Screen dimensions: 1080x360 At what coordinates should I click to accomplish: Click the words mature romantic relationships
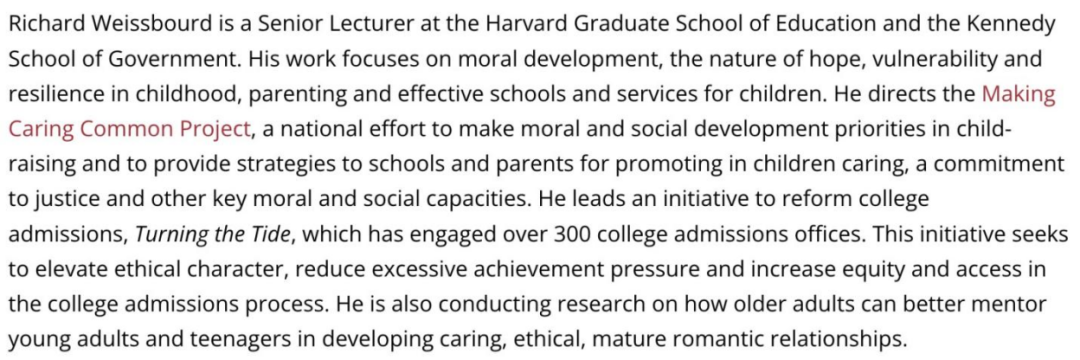click(747, 340)
